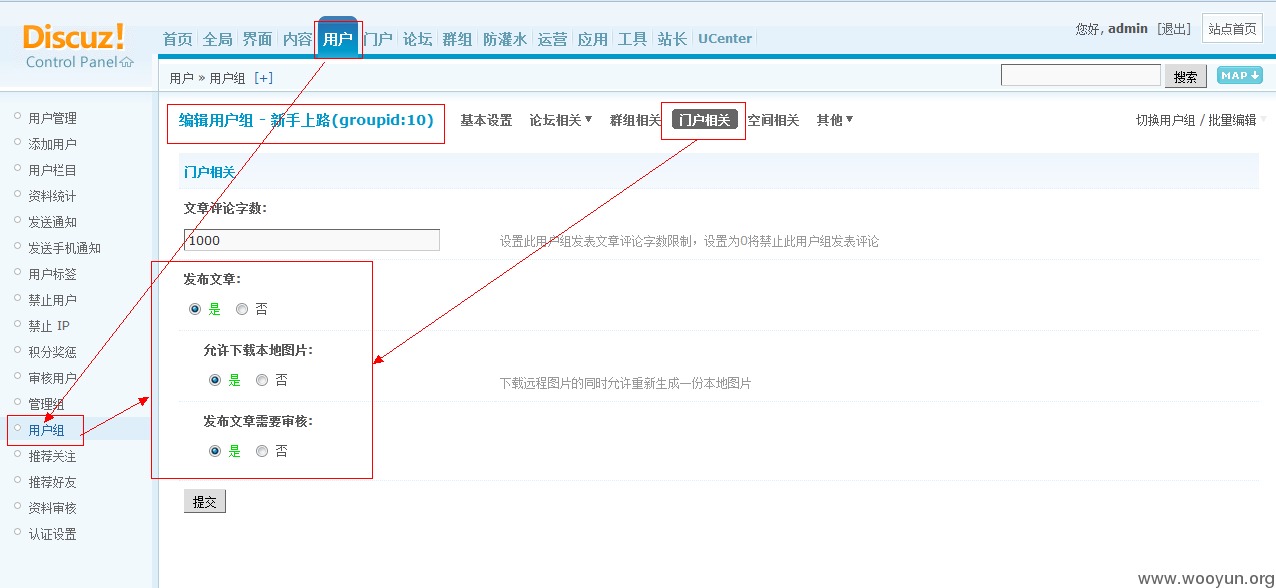Expand the 其他 dropdown
This screenshot has width=1276, height=588.
pyautogui.click(x=835, y=120)
